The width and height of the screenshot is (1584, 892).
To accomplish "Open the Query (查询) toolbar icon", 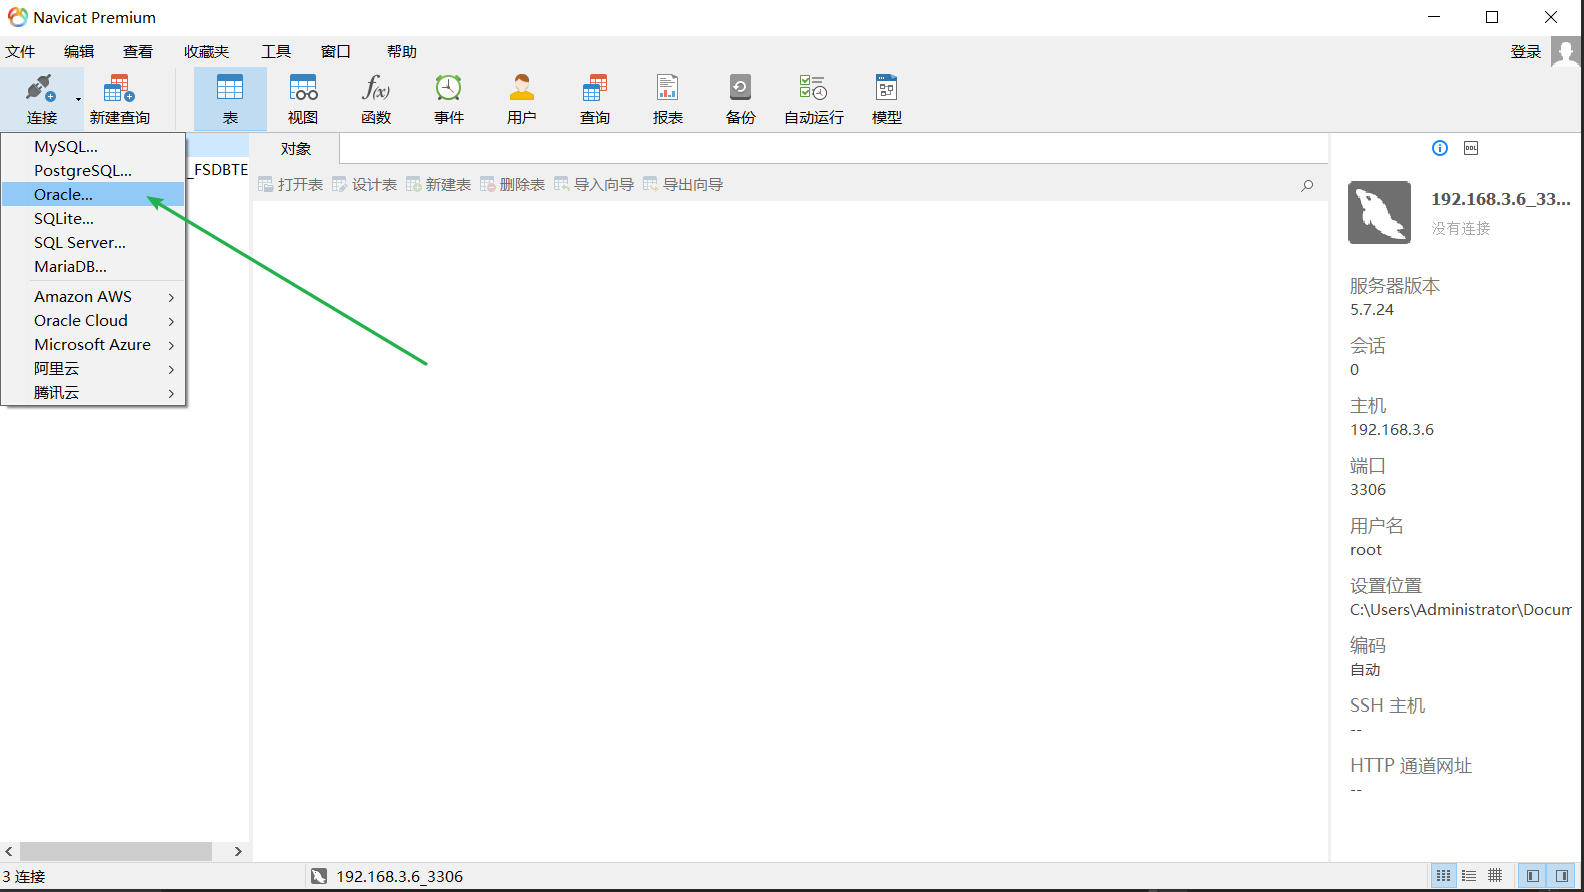I will coord(595,99).
